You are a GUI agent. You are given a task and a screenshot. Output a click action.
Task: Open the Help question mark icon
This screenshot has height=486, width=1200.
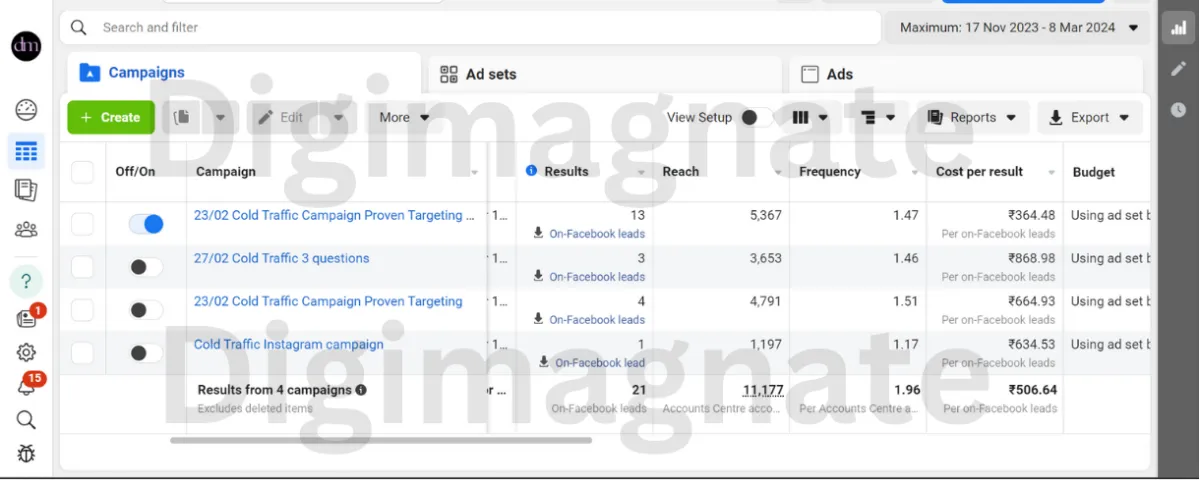pos(26,281)
